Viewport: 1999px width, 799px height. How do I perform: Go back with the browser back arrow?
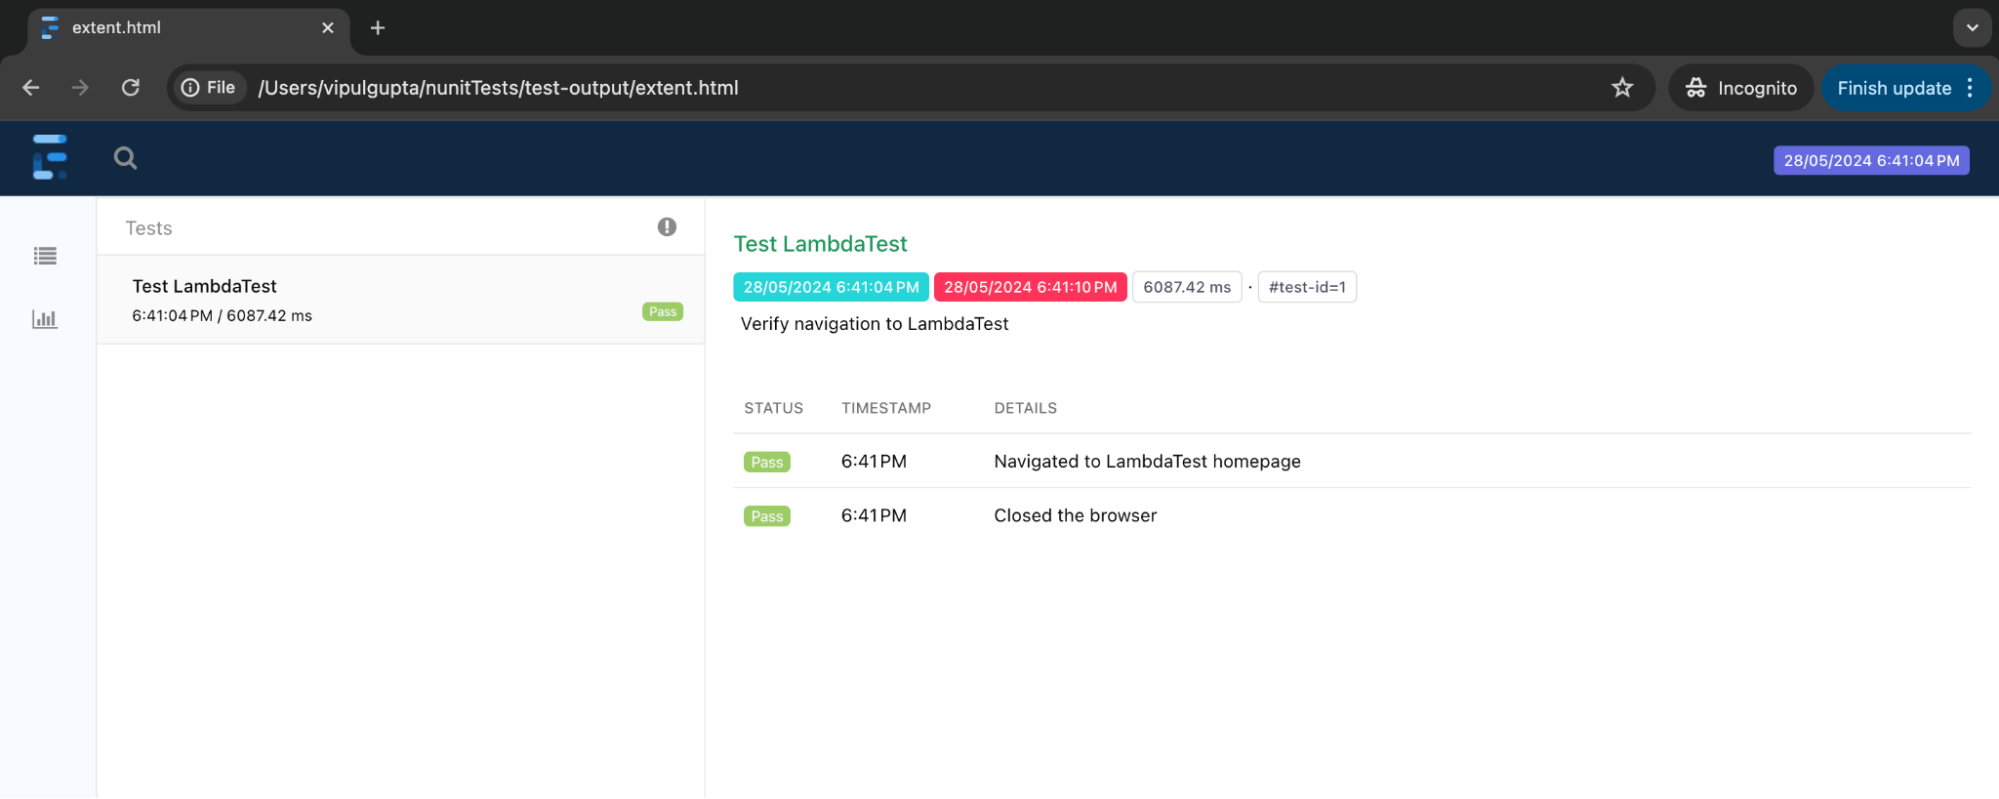[31, 88]
